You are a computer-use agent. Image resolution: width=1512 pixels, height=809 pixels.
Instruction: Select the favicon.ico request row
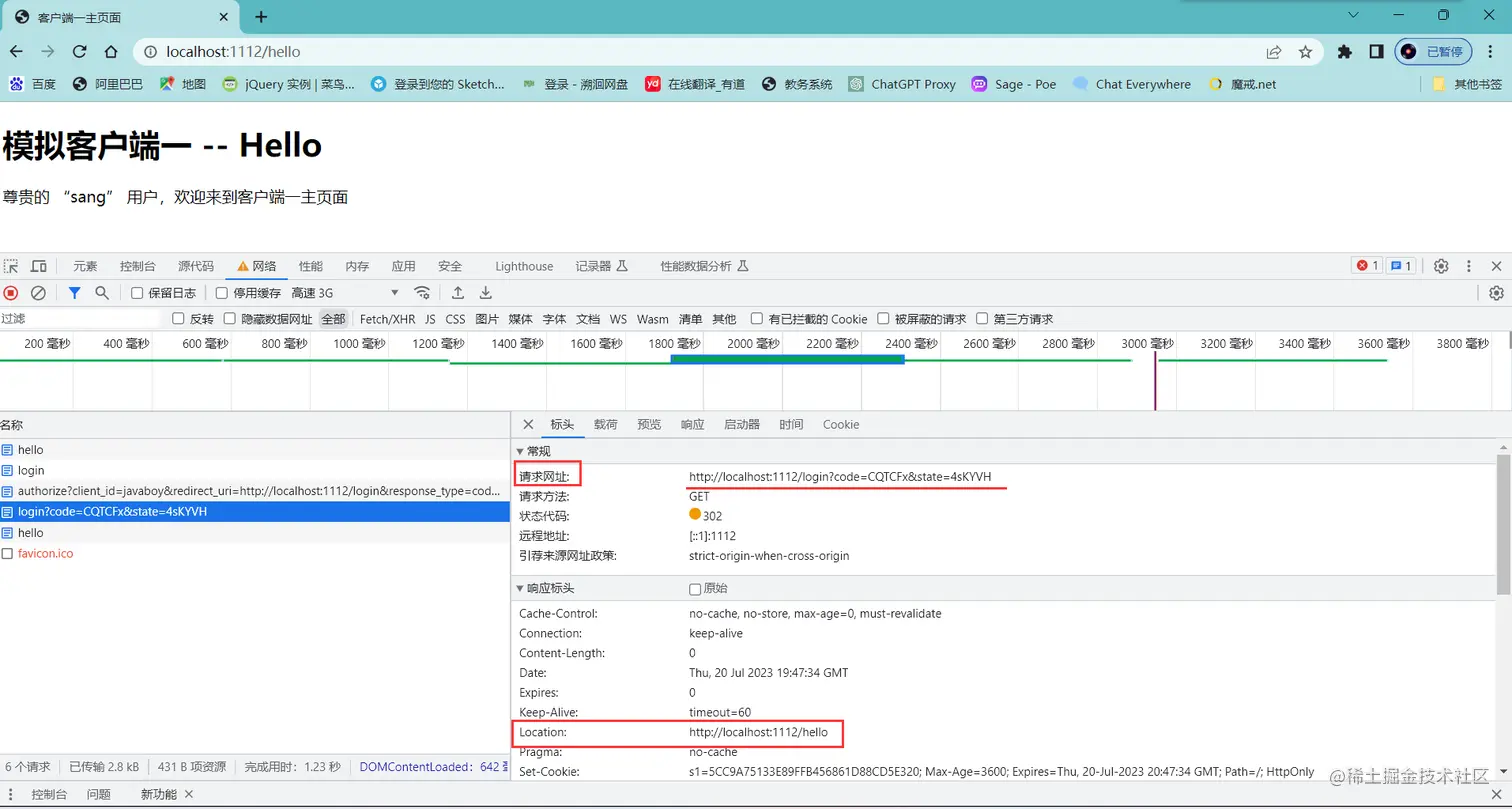(x=255, y=553)
